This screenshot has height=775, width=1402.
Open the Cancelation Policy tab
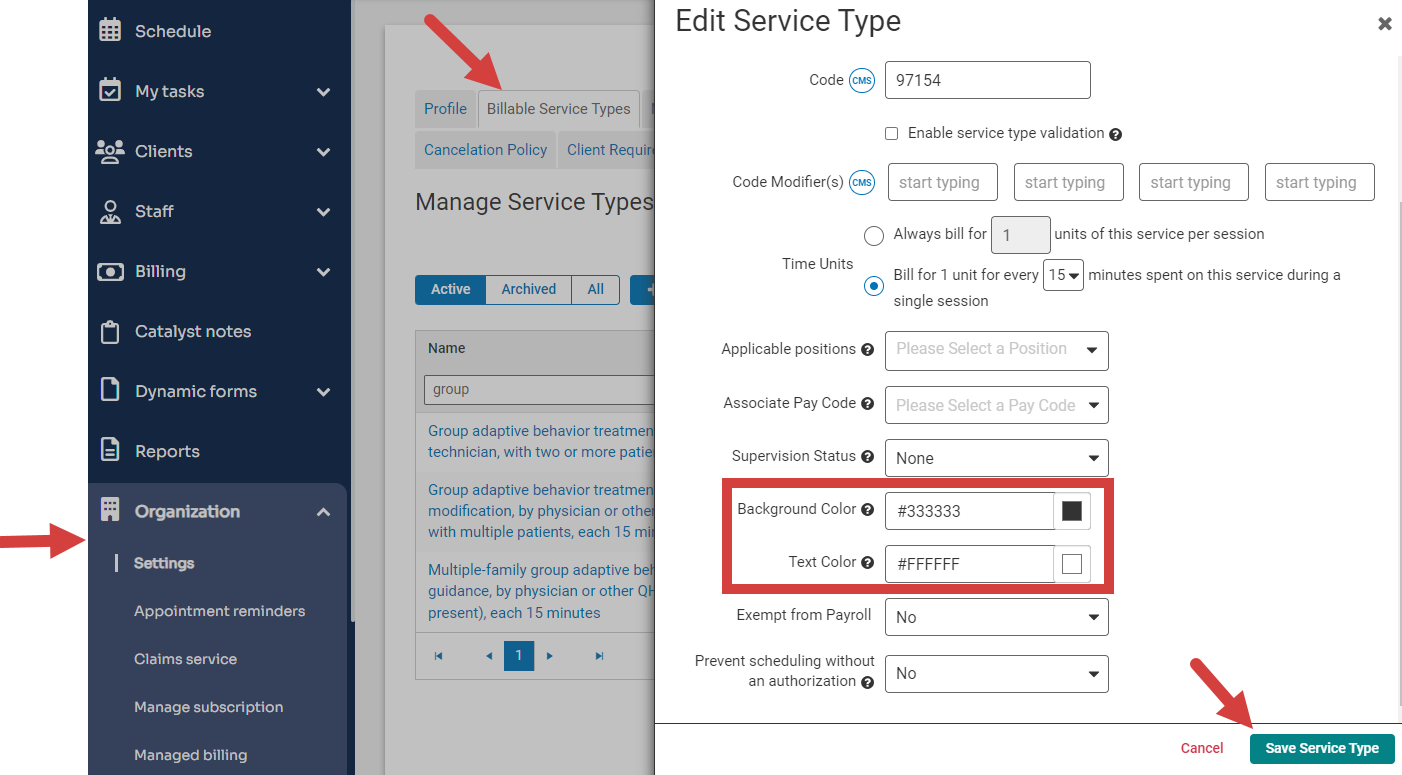(485, 149)
